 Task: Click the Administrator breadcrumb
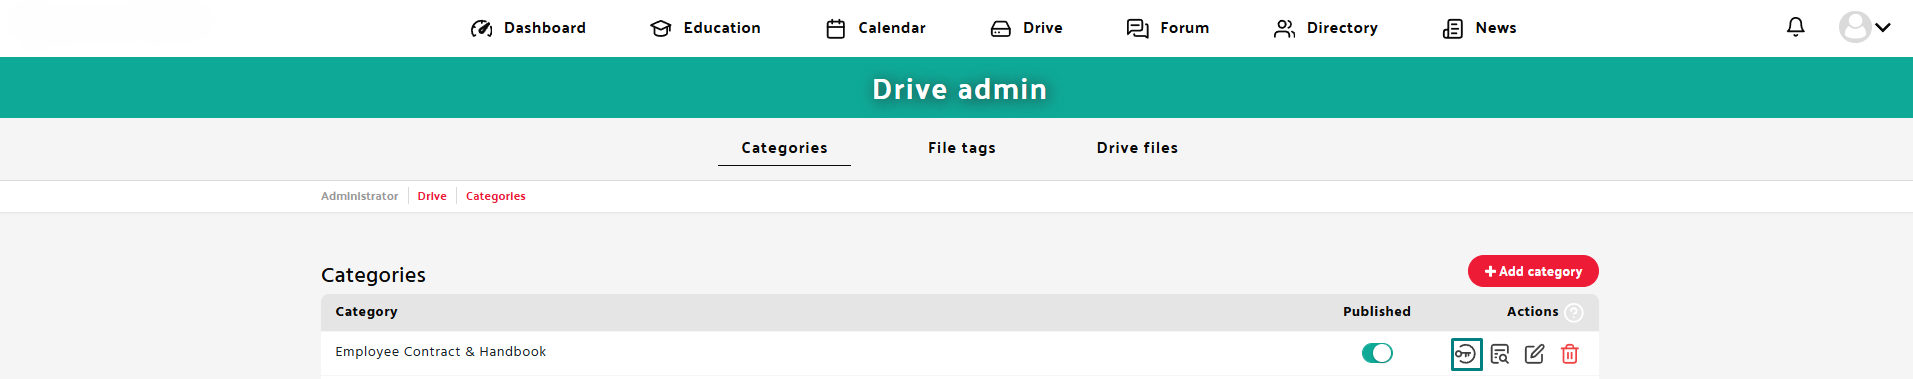(x=359, y=196)
